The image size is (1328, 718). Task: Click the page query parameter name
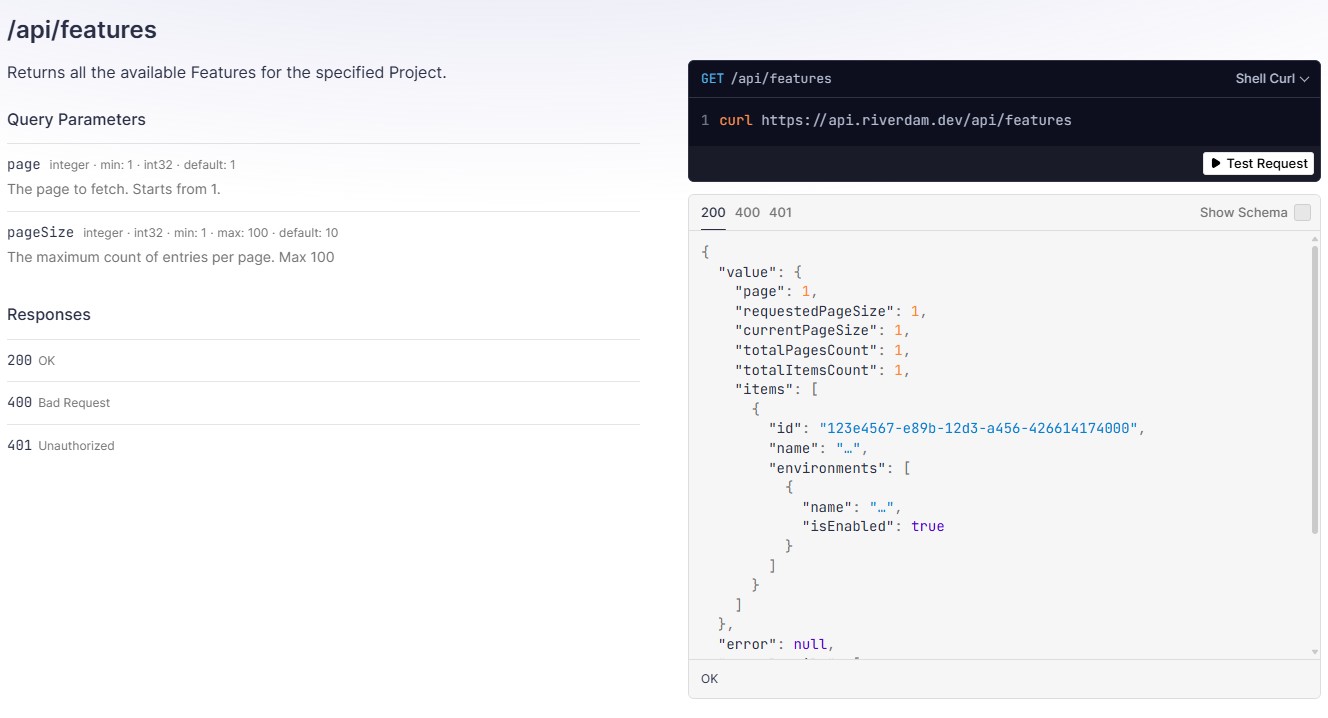click(x=24, y=164)
